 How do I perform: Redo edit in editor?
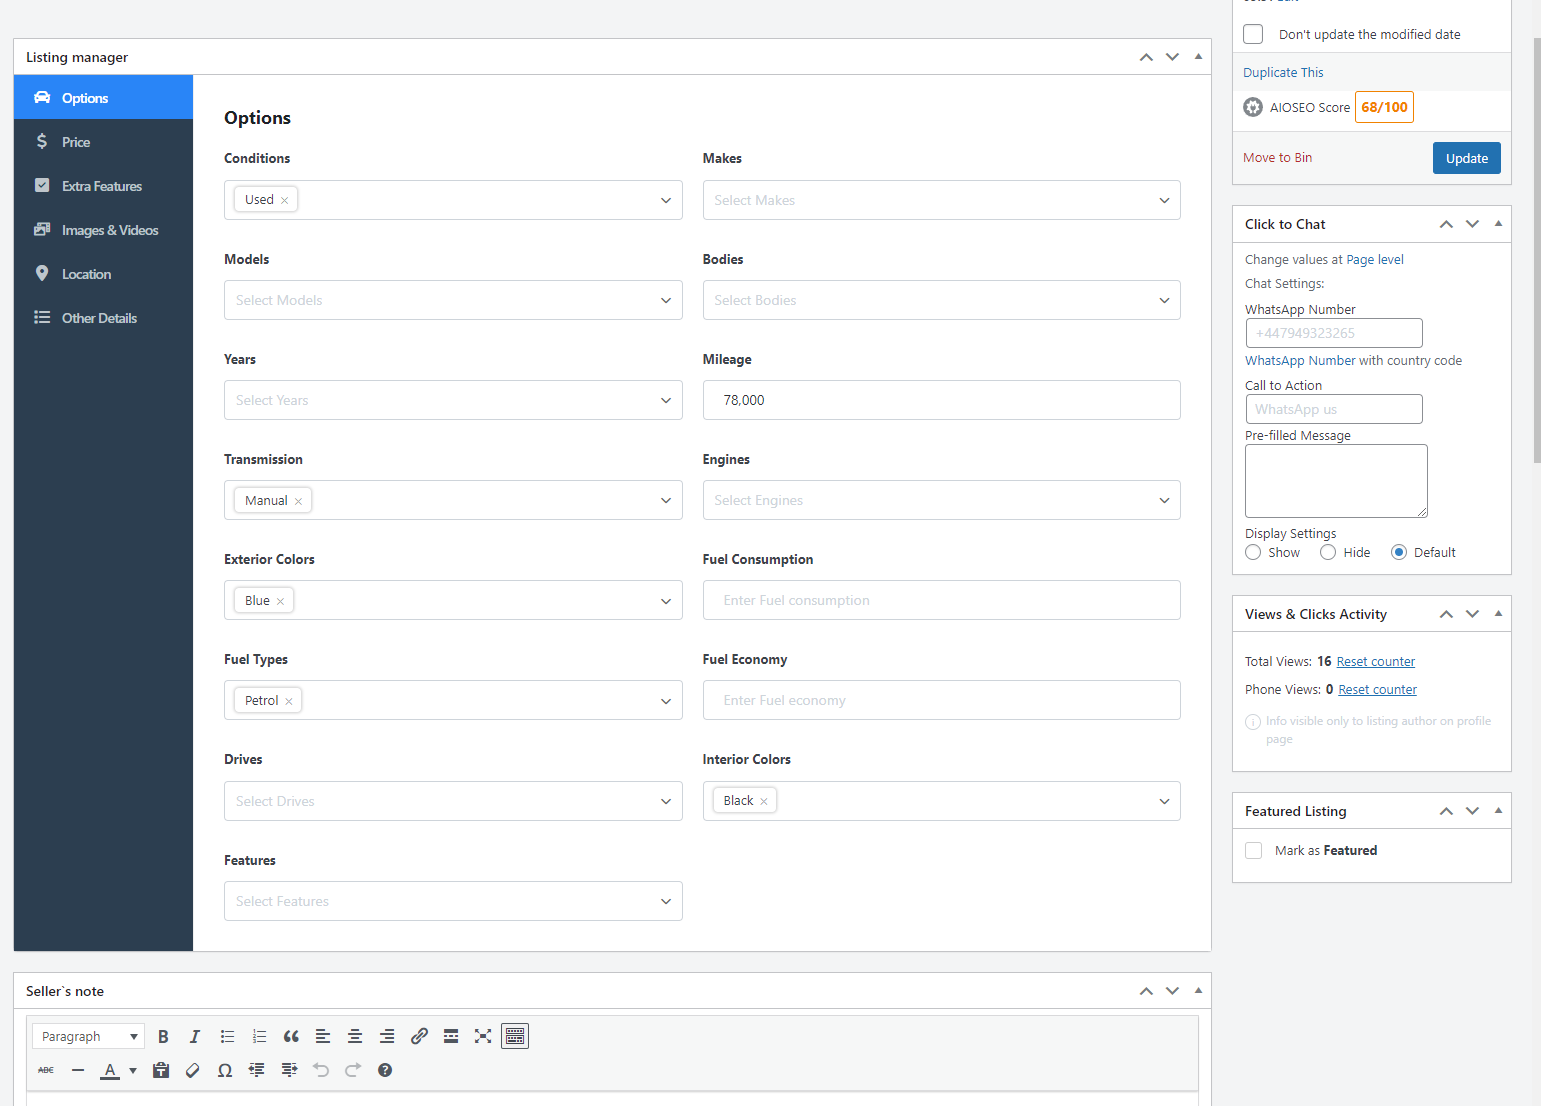click(353, 1070)
